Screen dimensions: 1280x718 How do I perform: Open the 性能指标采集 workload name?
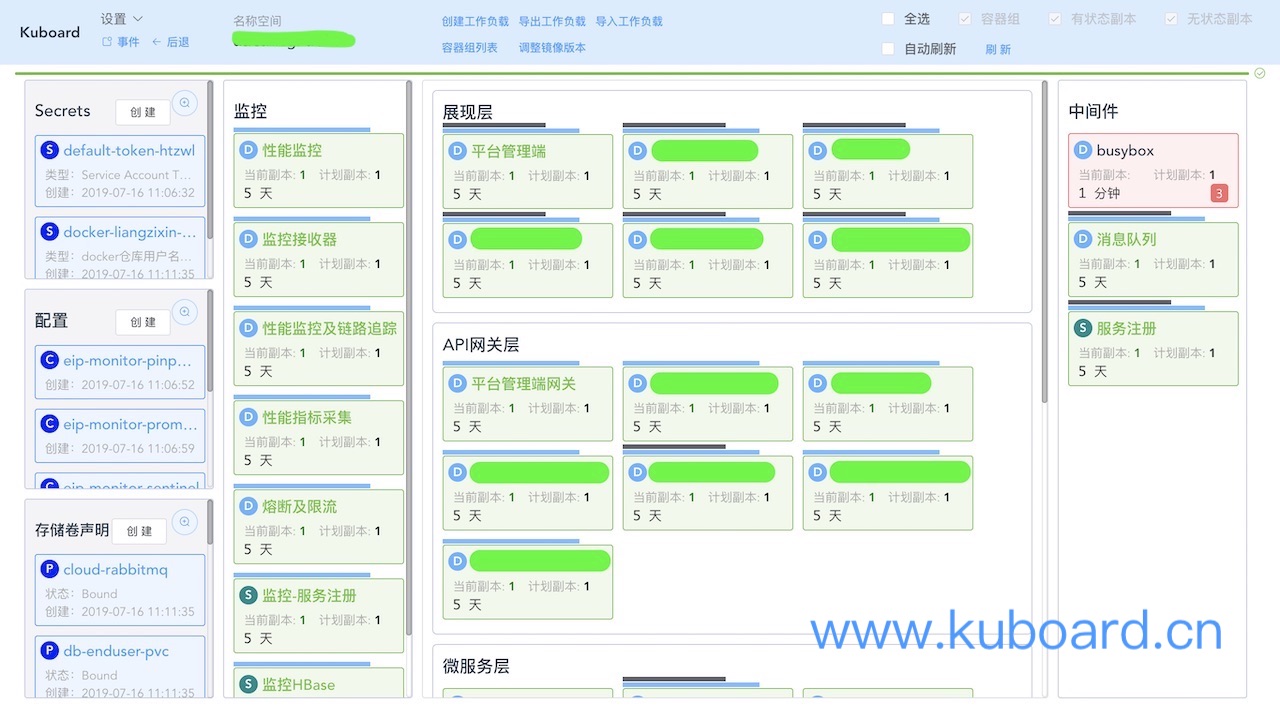(307, 417)
